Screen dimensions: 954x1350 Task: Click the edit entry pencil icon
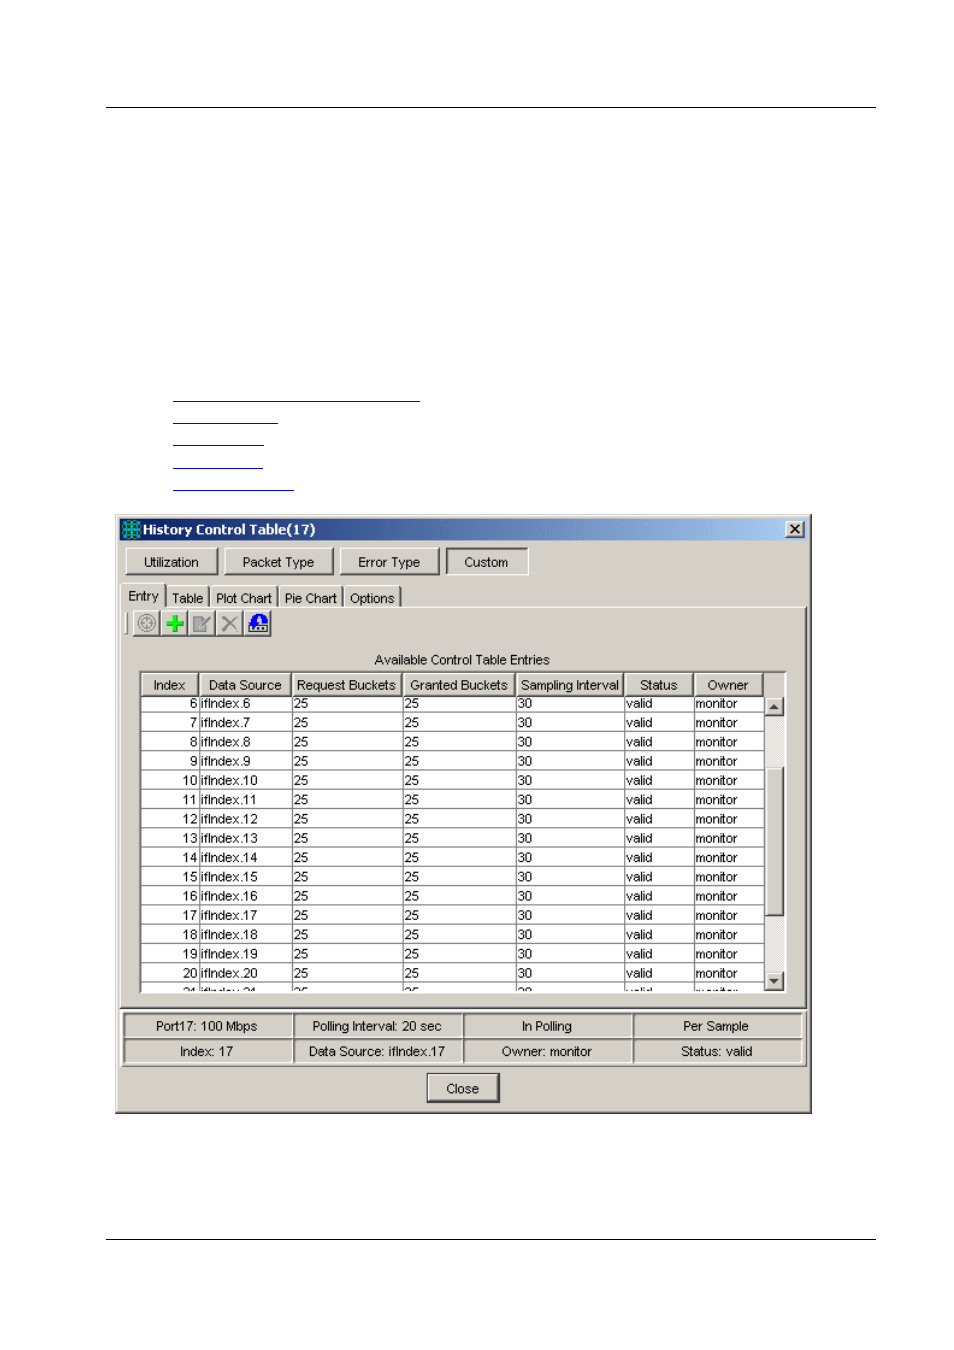(x=202, y=623)
